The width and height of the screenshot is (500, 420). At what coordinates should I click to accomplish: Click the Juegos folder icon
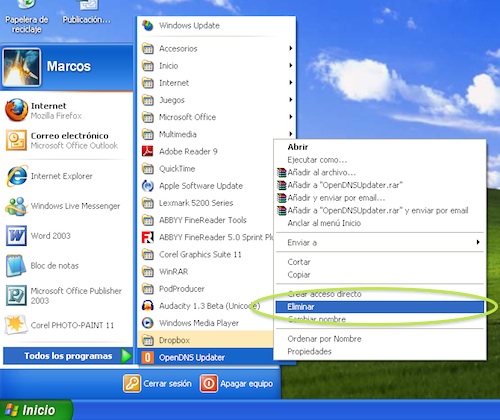pyautogui.click(x=148, y=100)
